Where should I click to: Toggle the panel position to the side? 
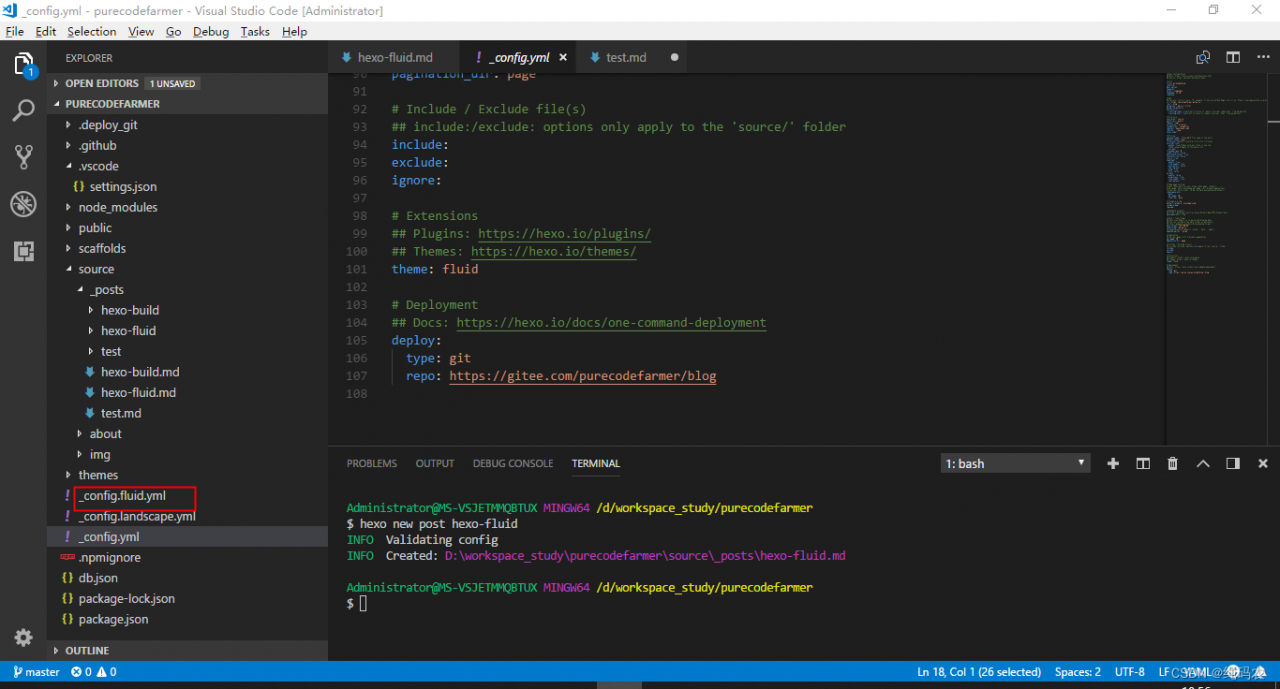[1233, 463]
